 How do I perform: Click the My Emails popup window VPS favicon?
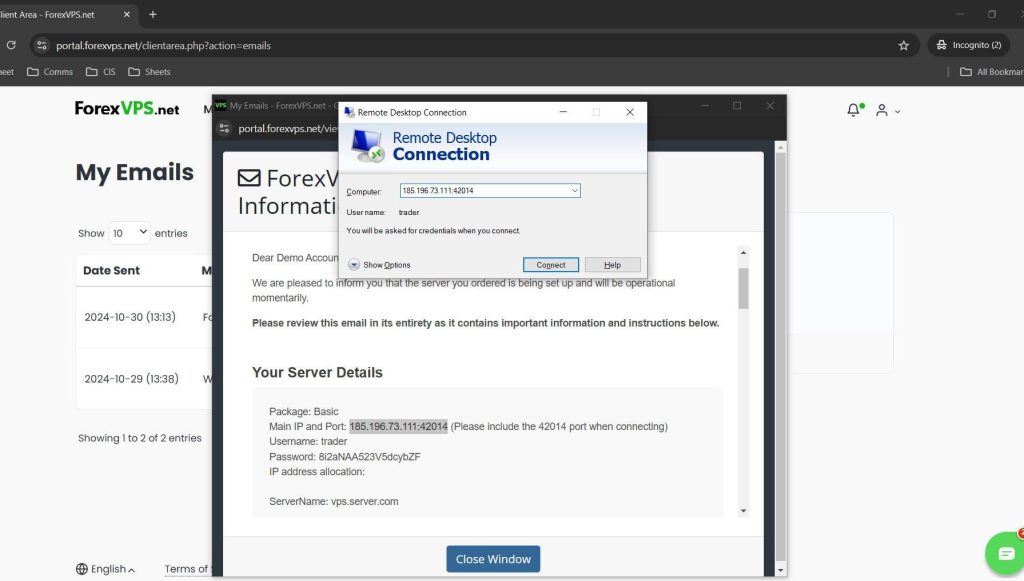[x=221, y=105]
